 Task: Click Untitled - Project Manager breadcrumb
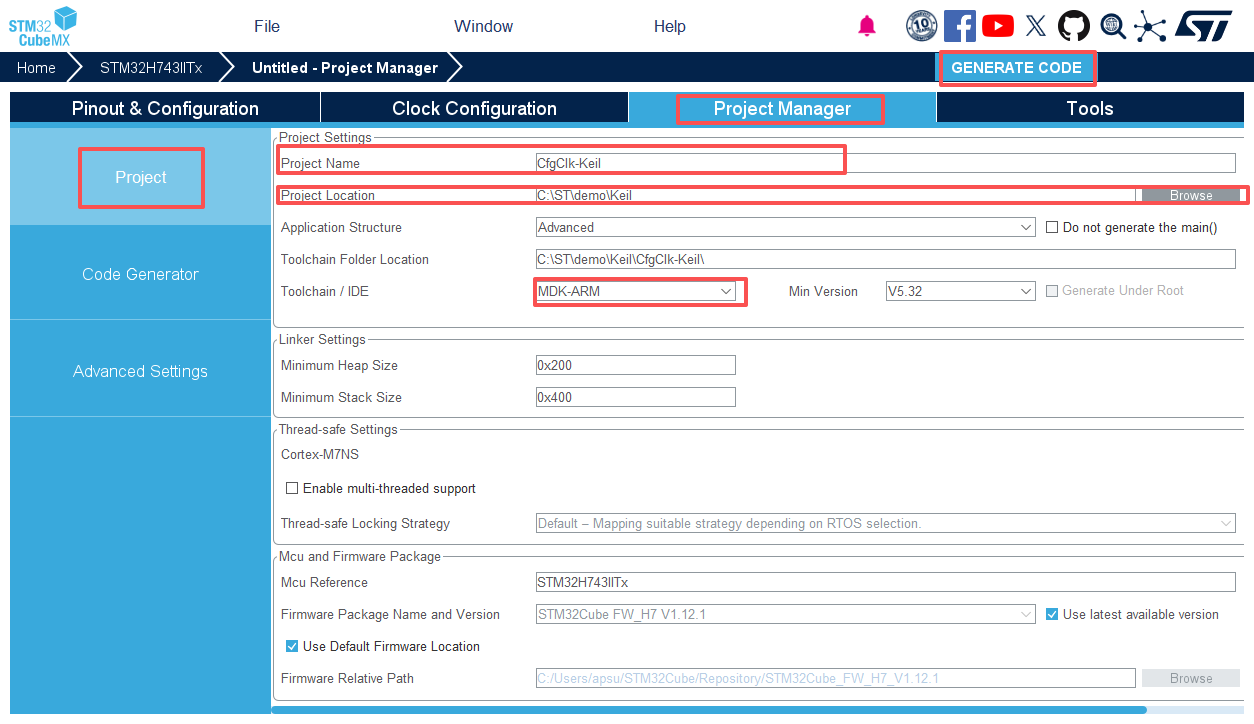[345, 68]
